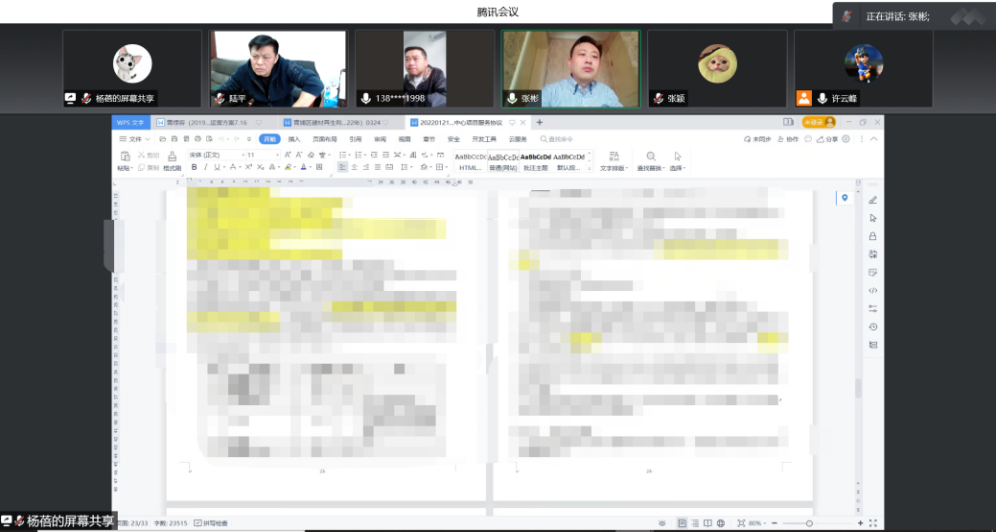996x532 pixels.
Task: Toggle microphone for participant 张彬
Action: (511, 99)
